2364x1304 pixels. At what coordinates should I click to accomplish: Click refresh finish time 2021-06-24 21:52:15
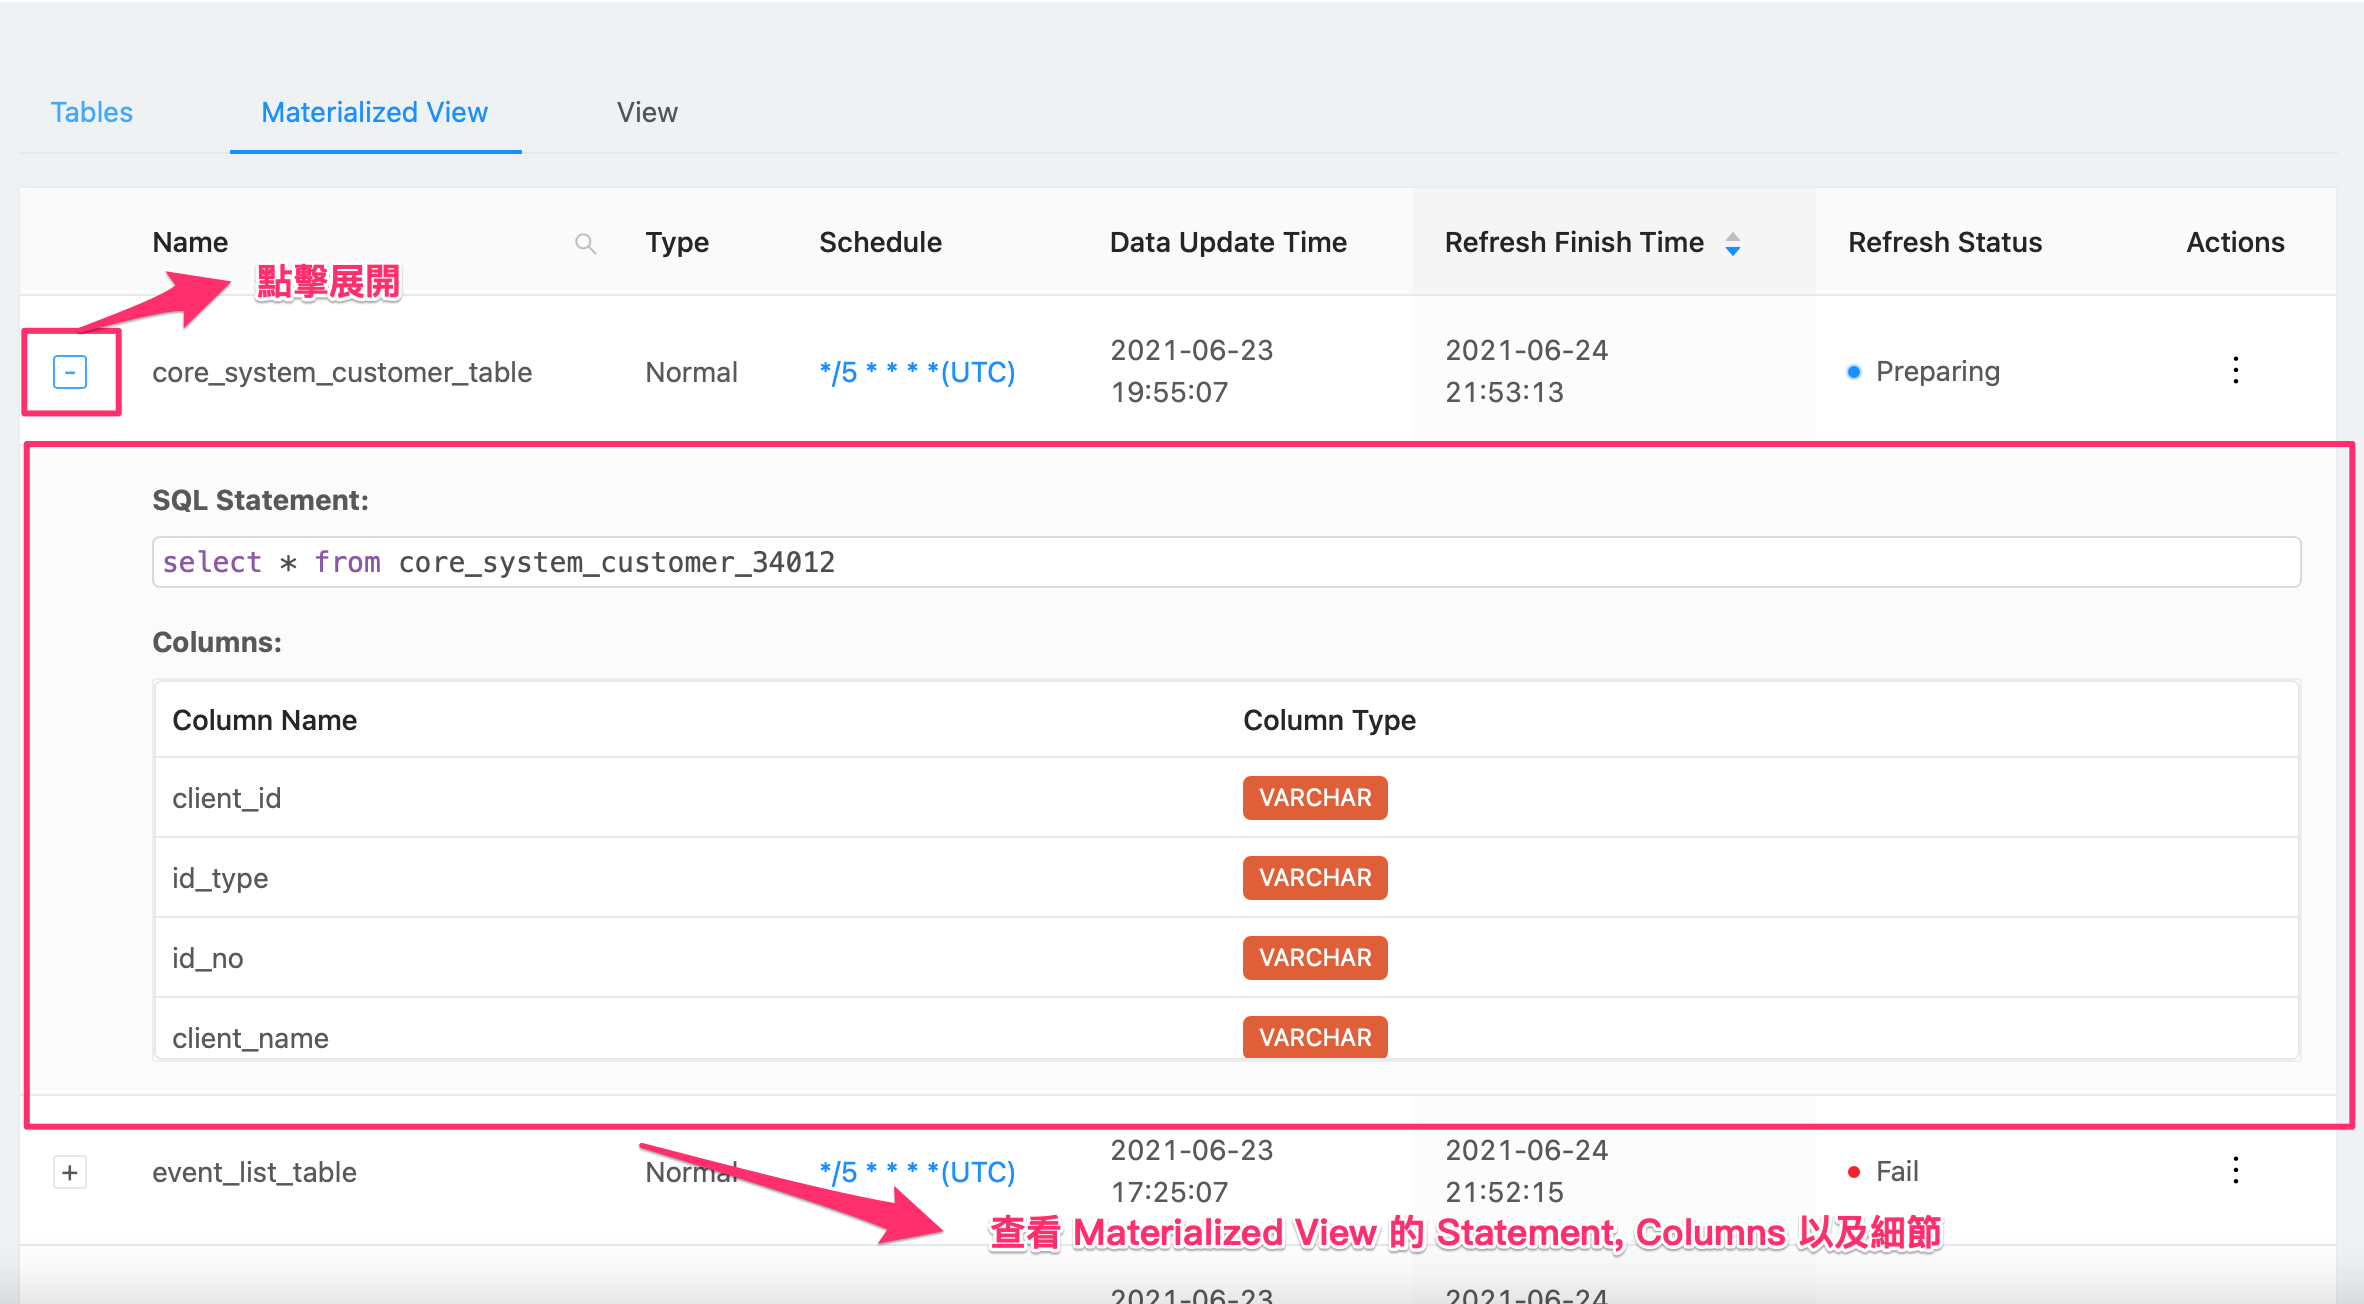coord(1526,1171)
